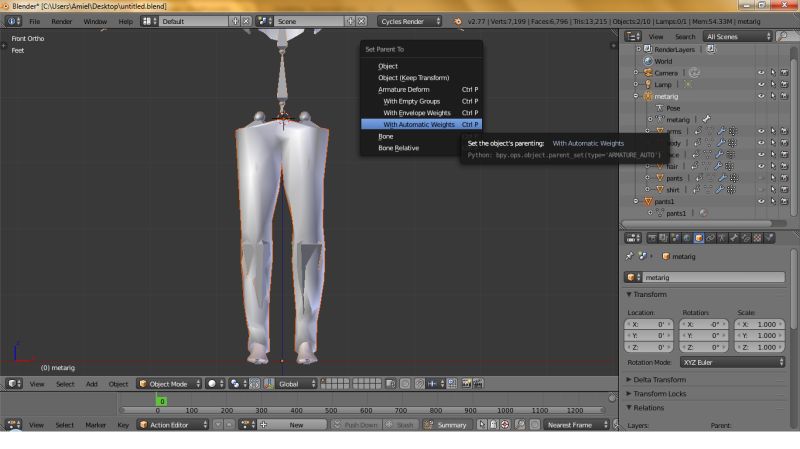800x449 pixels.
Task: Choose Object (Keep Transform) parent option
Action: coord(421,78)
